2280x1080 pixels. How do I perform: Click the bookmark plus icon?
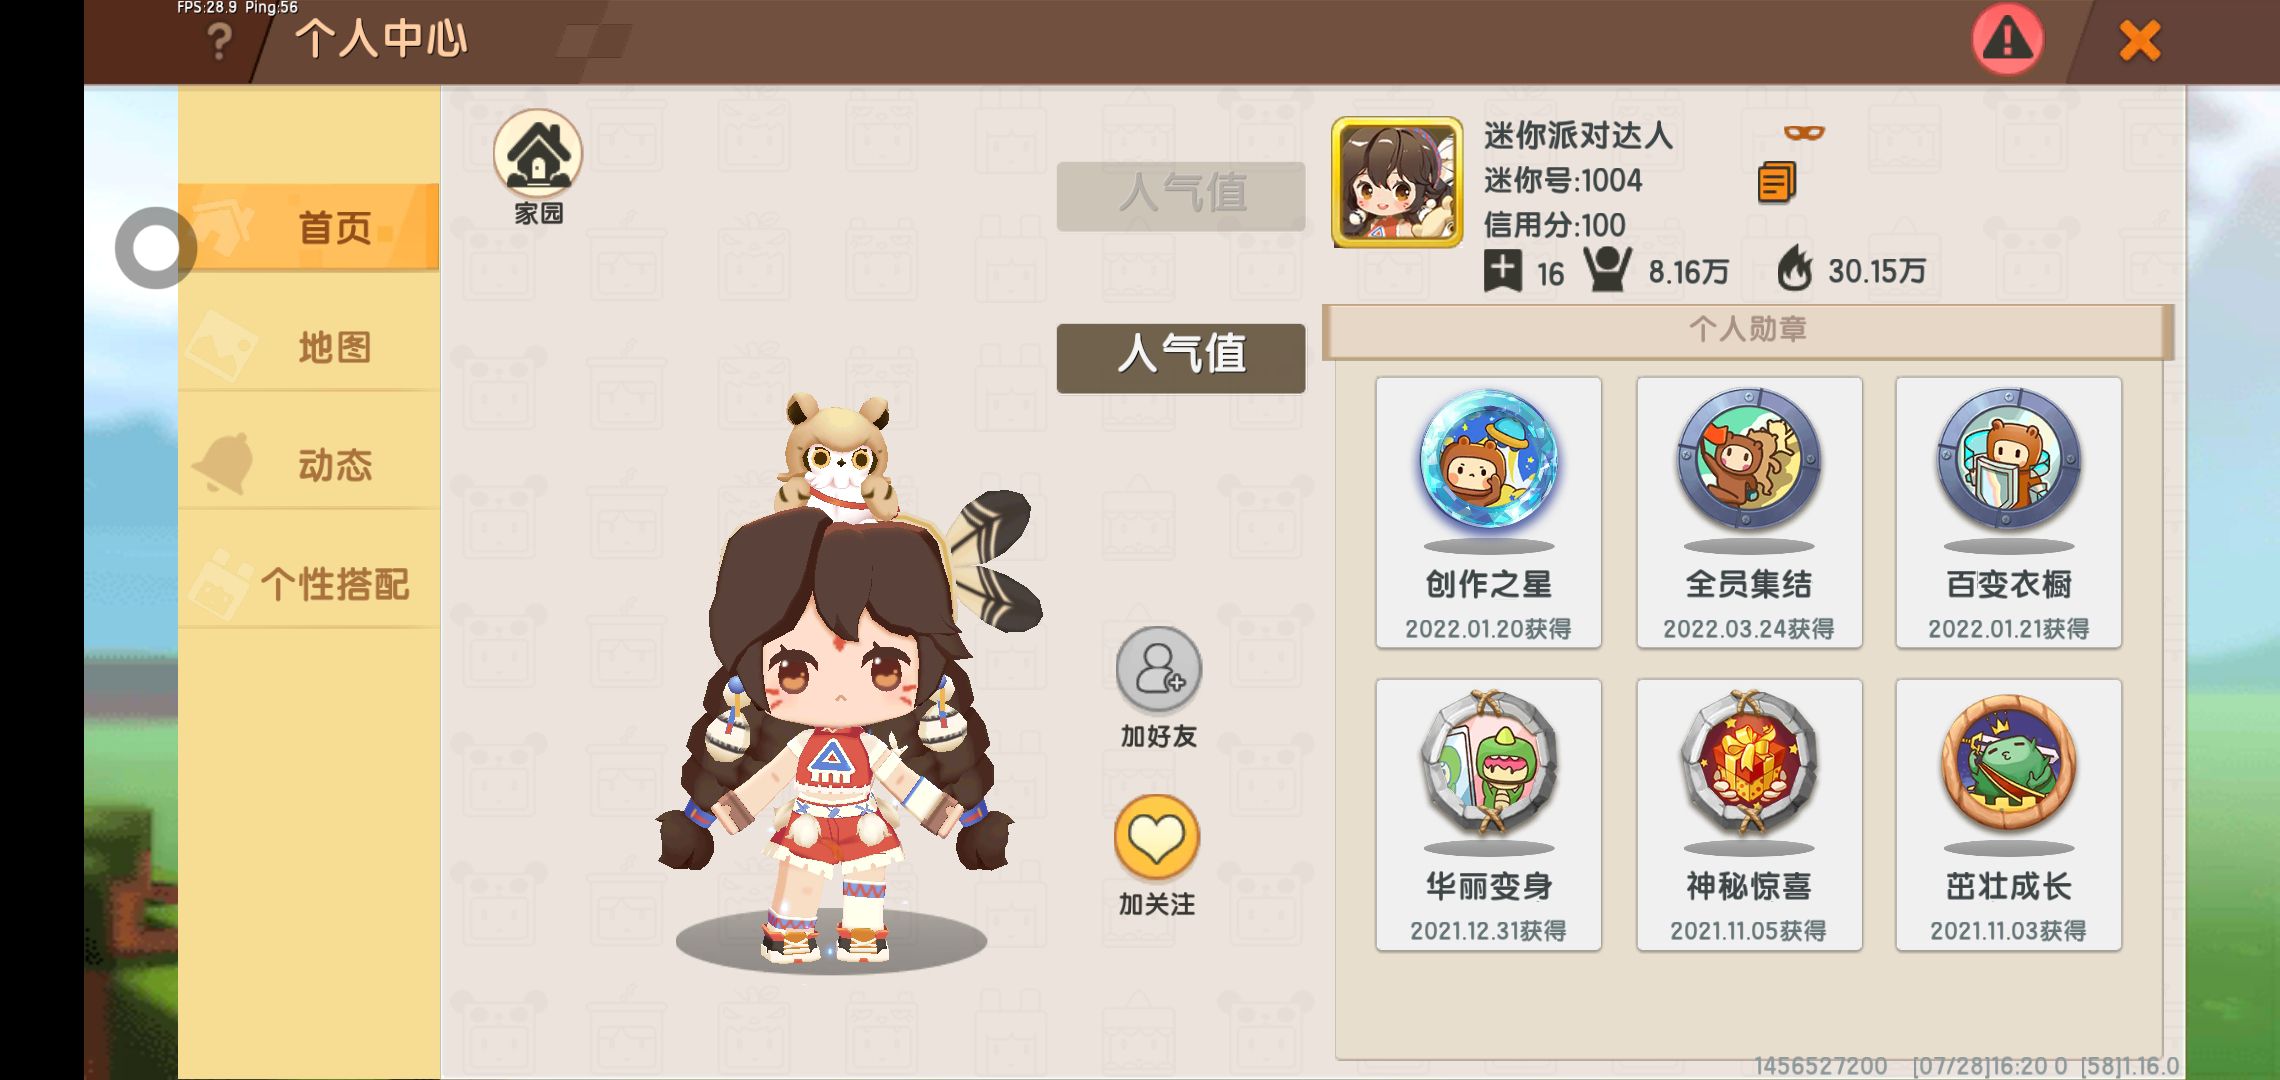[x=1502, y=271]
